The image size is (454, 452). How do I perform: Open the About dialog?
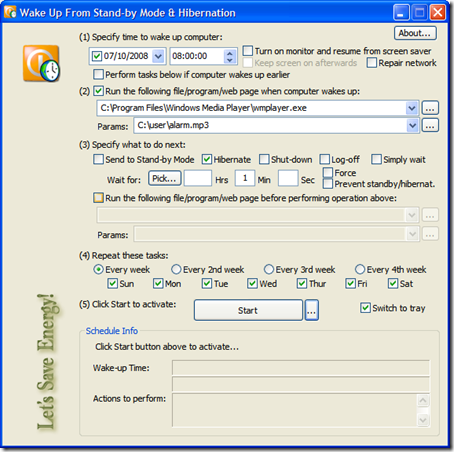[415, 33]
